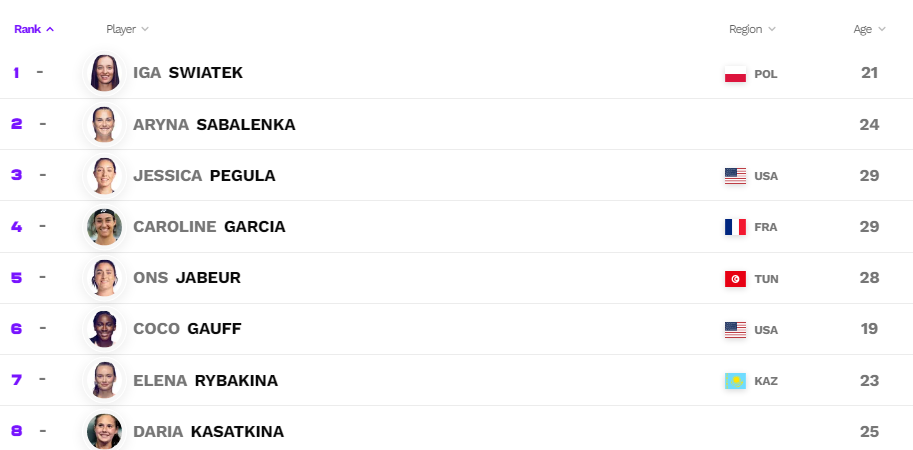Click rank number 1 in first row
The width and height of the screenshot is (913, 450).
(16, 73)
